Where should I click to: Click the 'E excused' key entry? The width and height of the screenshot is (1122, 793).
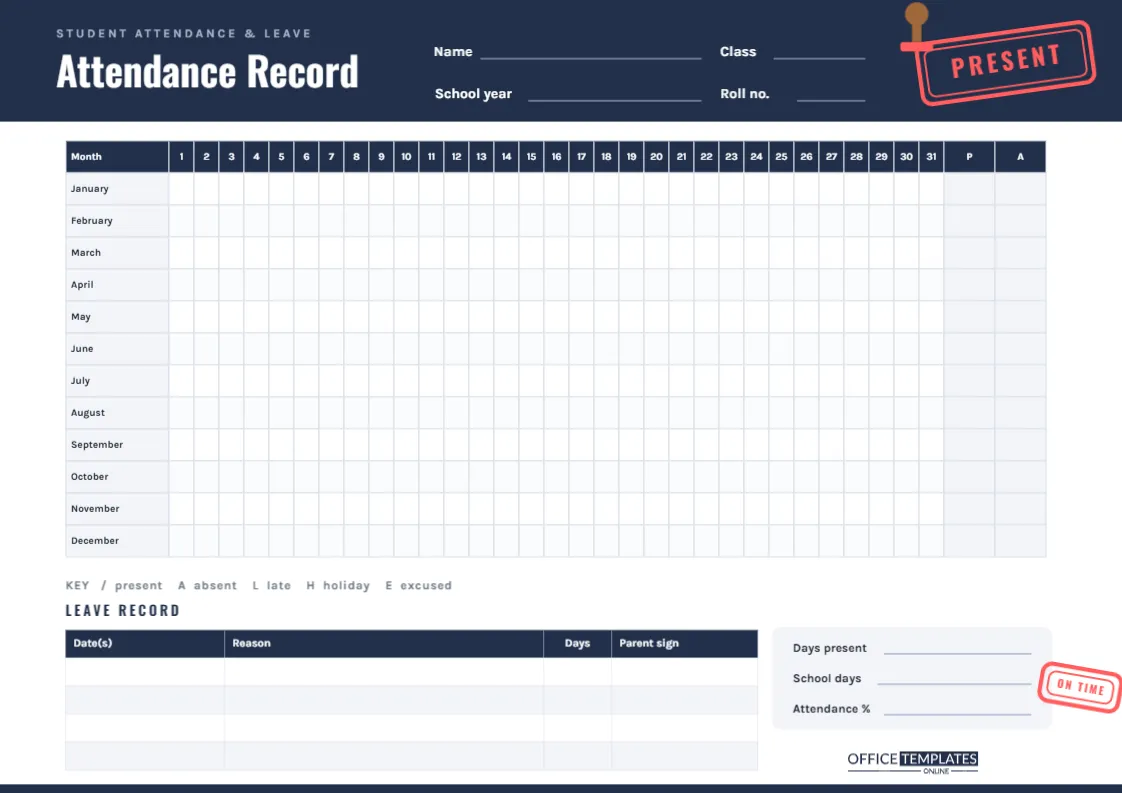pyautogui.click(x=419, y=585)
